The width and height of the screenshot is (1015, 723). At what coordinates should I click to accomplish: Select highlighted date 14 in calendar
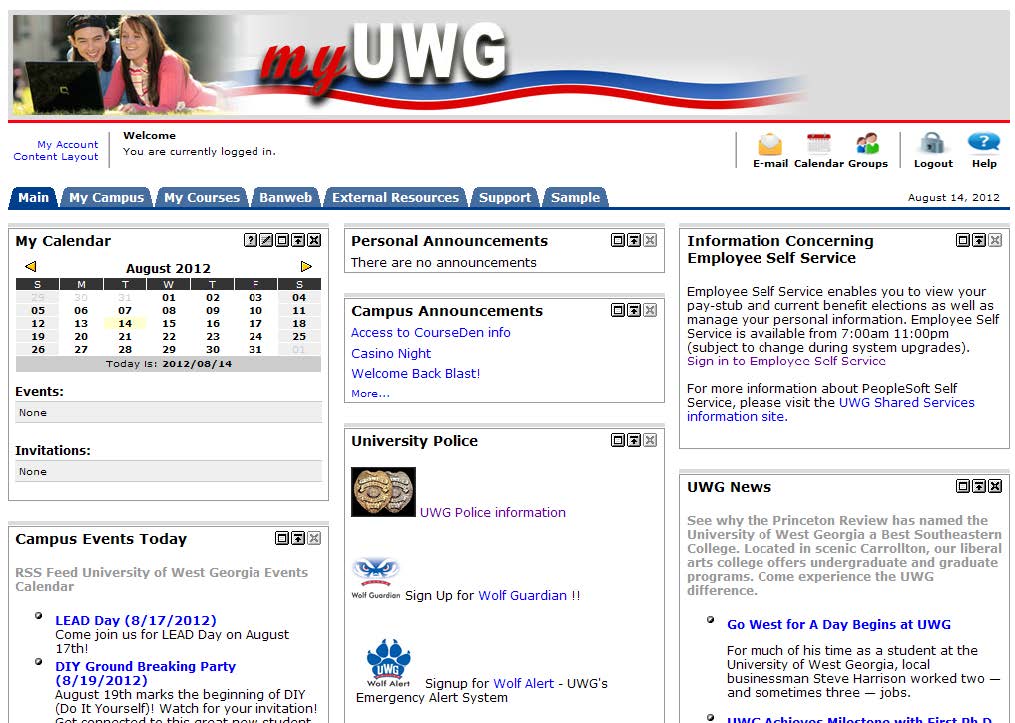pos(125,324)
